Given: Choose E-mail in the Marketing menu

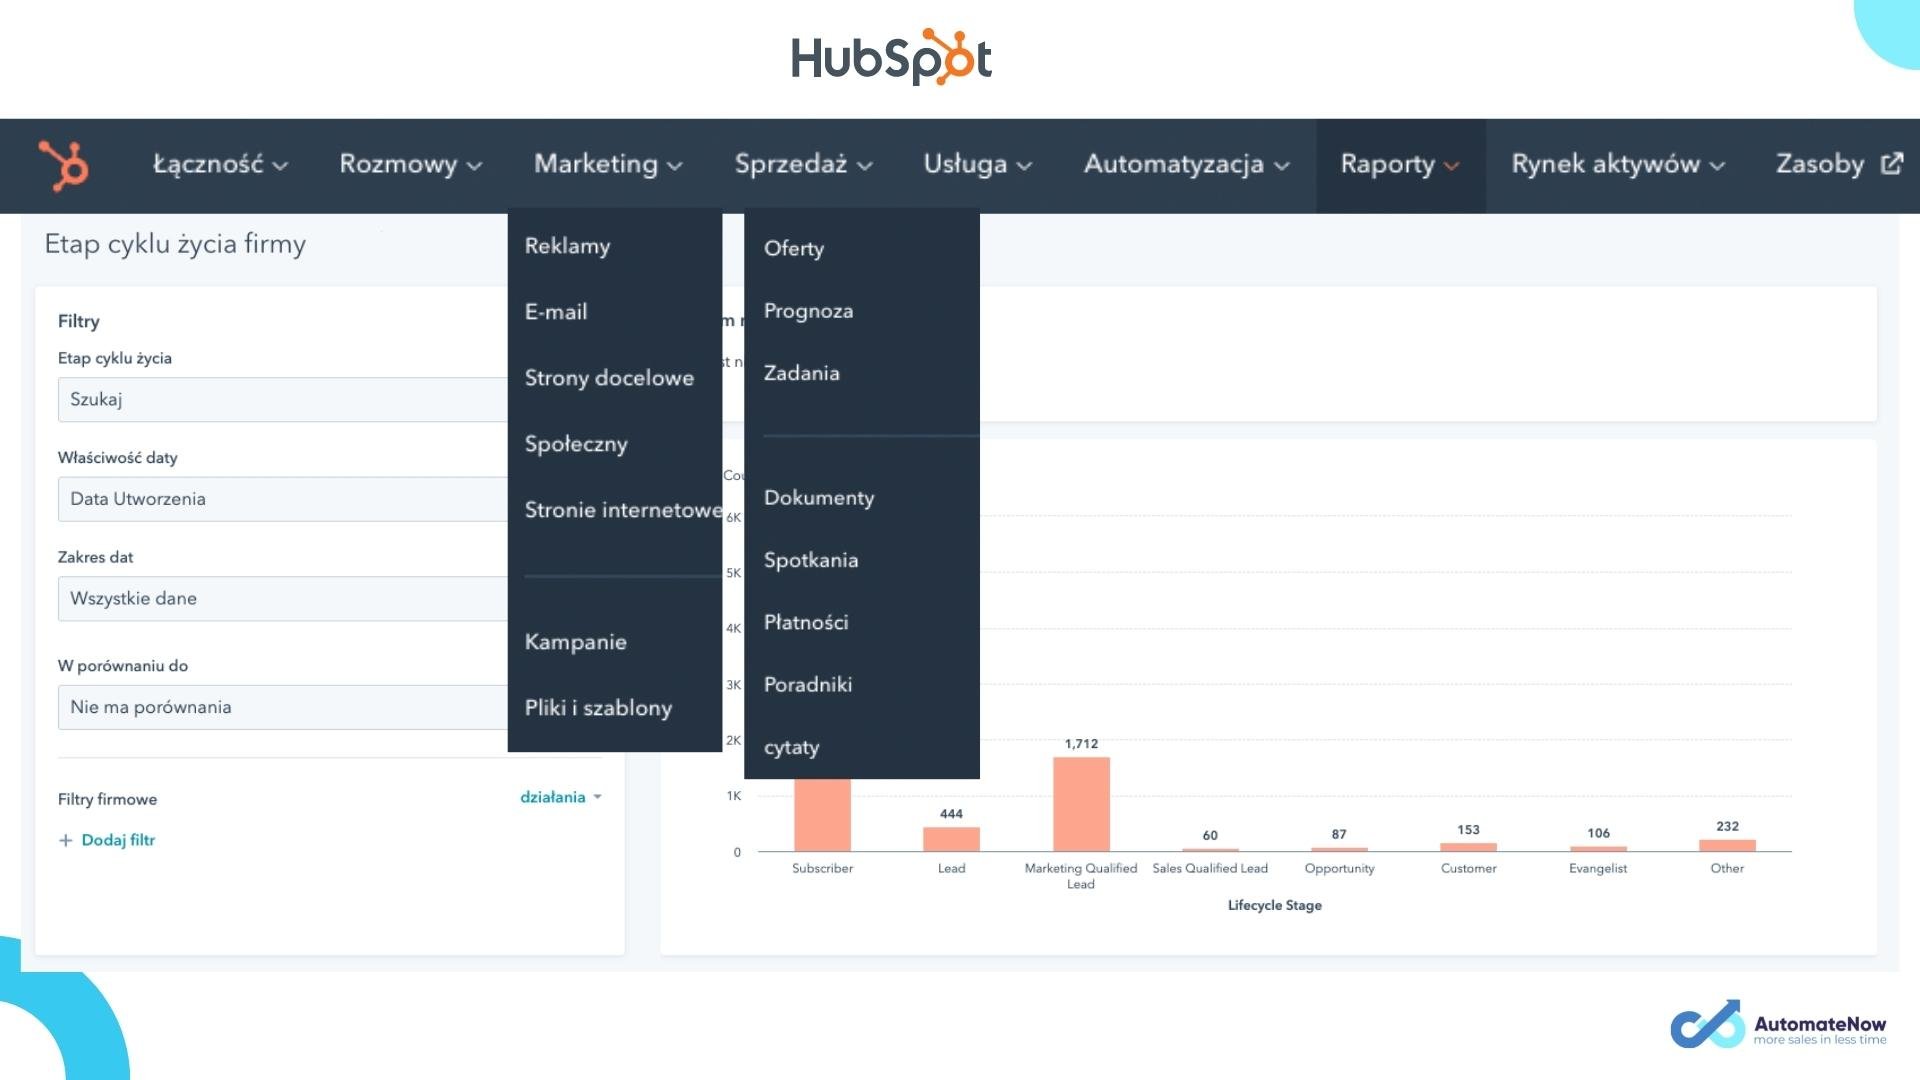Looking at the screenshot, I should (556, 312).
